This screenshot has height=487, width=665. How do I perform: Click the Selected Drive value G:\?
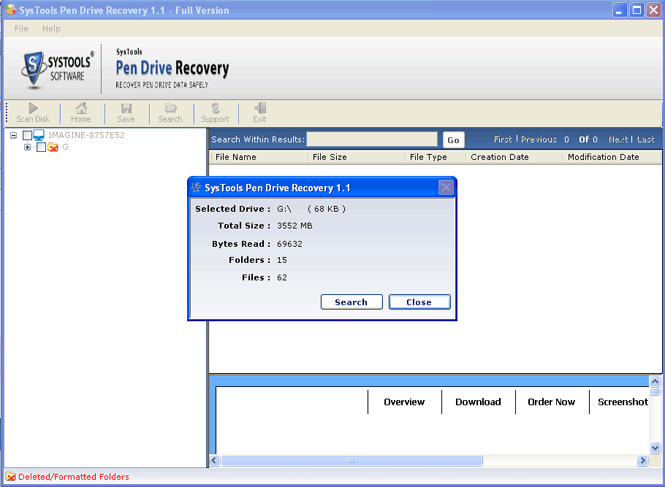284,209
